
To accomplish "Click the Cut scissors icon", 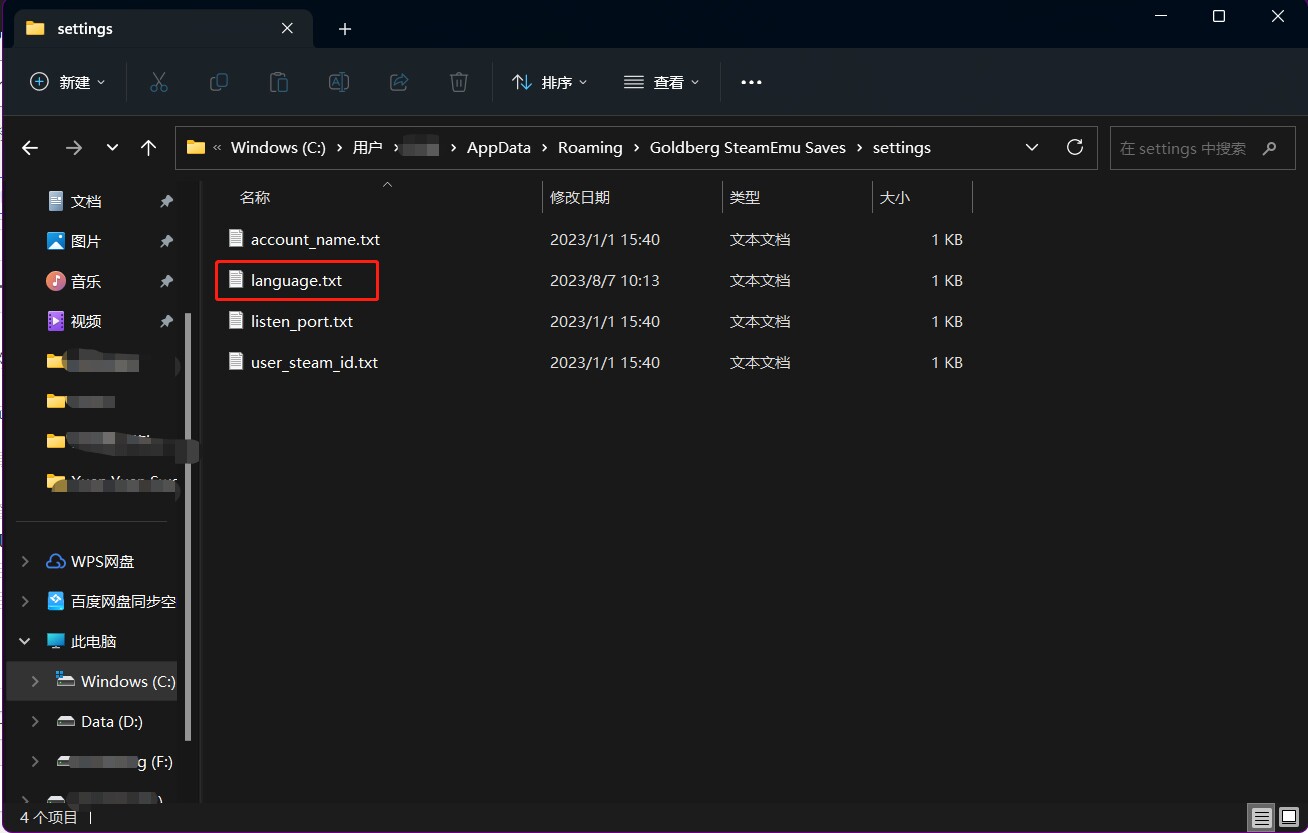I will click(x=158, y=82).
